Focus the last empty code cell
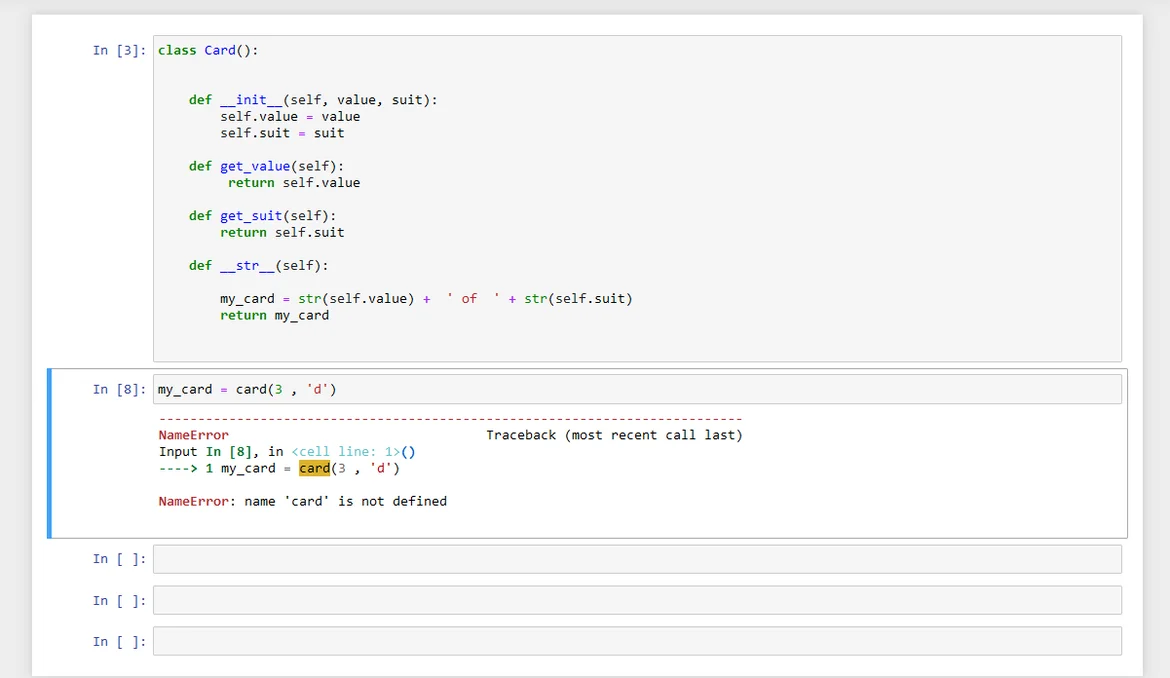The width and height of the screenshot is (1170, 678). 636,641
